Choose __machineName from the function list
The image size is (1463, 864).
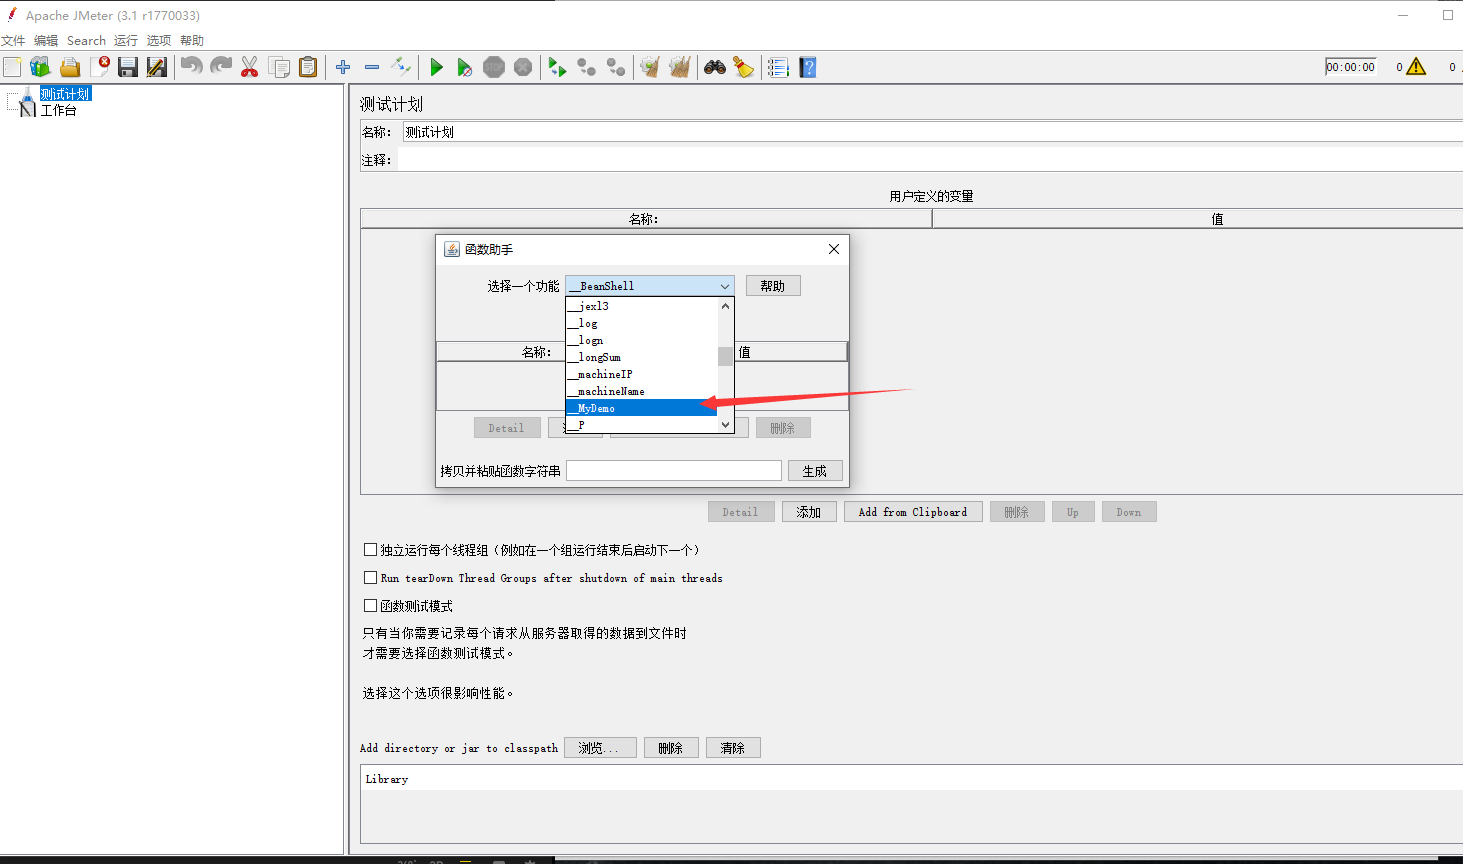[x=641, y=391]
